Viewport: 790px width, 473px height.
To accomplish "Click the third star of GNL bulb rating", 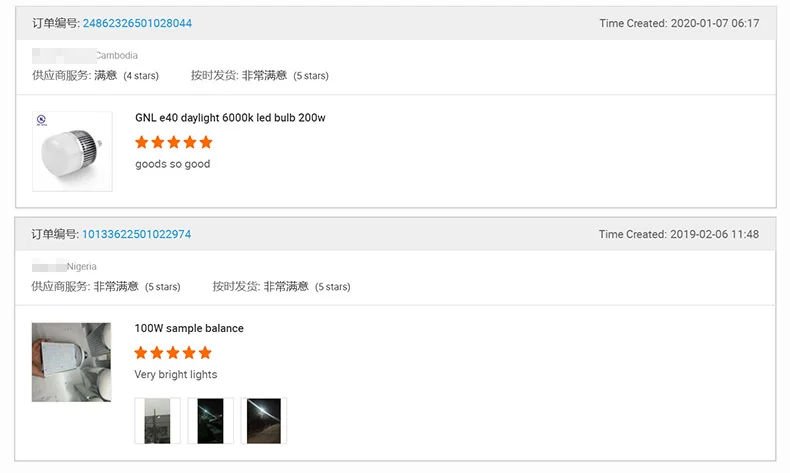I will point(174,142).
